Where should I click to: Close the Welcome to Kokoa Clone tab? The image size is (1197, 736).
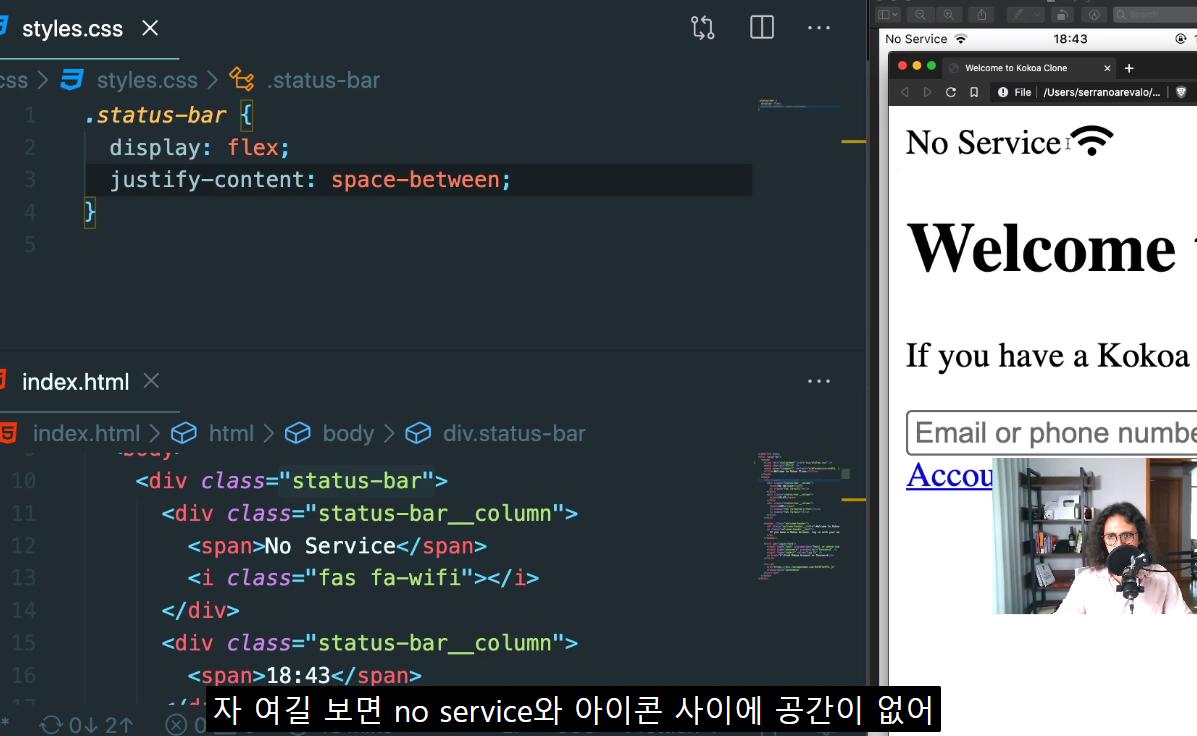click(1107, 68)
